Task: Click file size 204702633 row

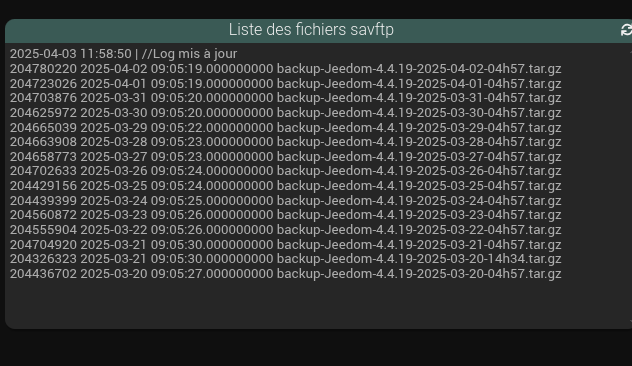Action: click(x=285, y=171)
